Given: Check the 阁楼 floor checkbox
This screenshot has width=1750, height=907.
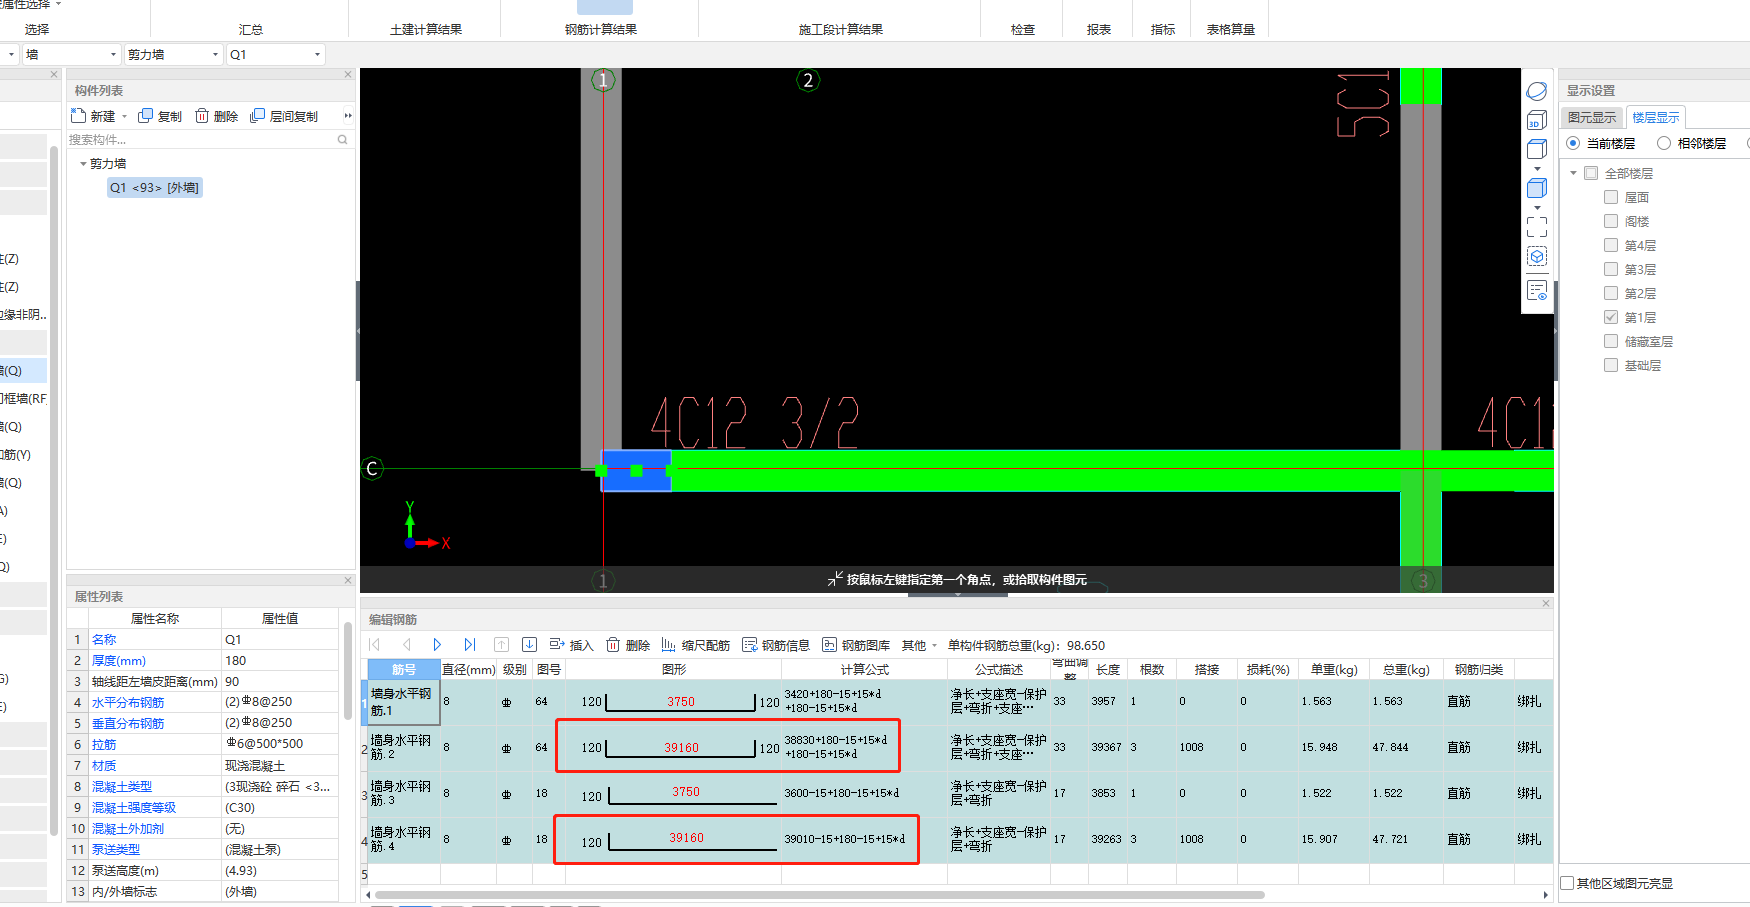Looking at the screenshot, I should click(x=1611, y=221).
